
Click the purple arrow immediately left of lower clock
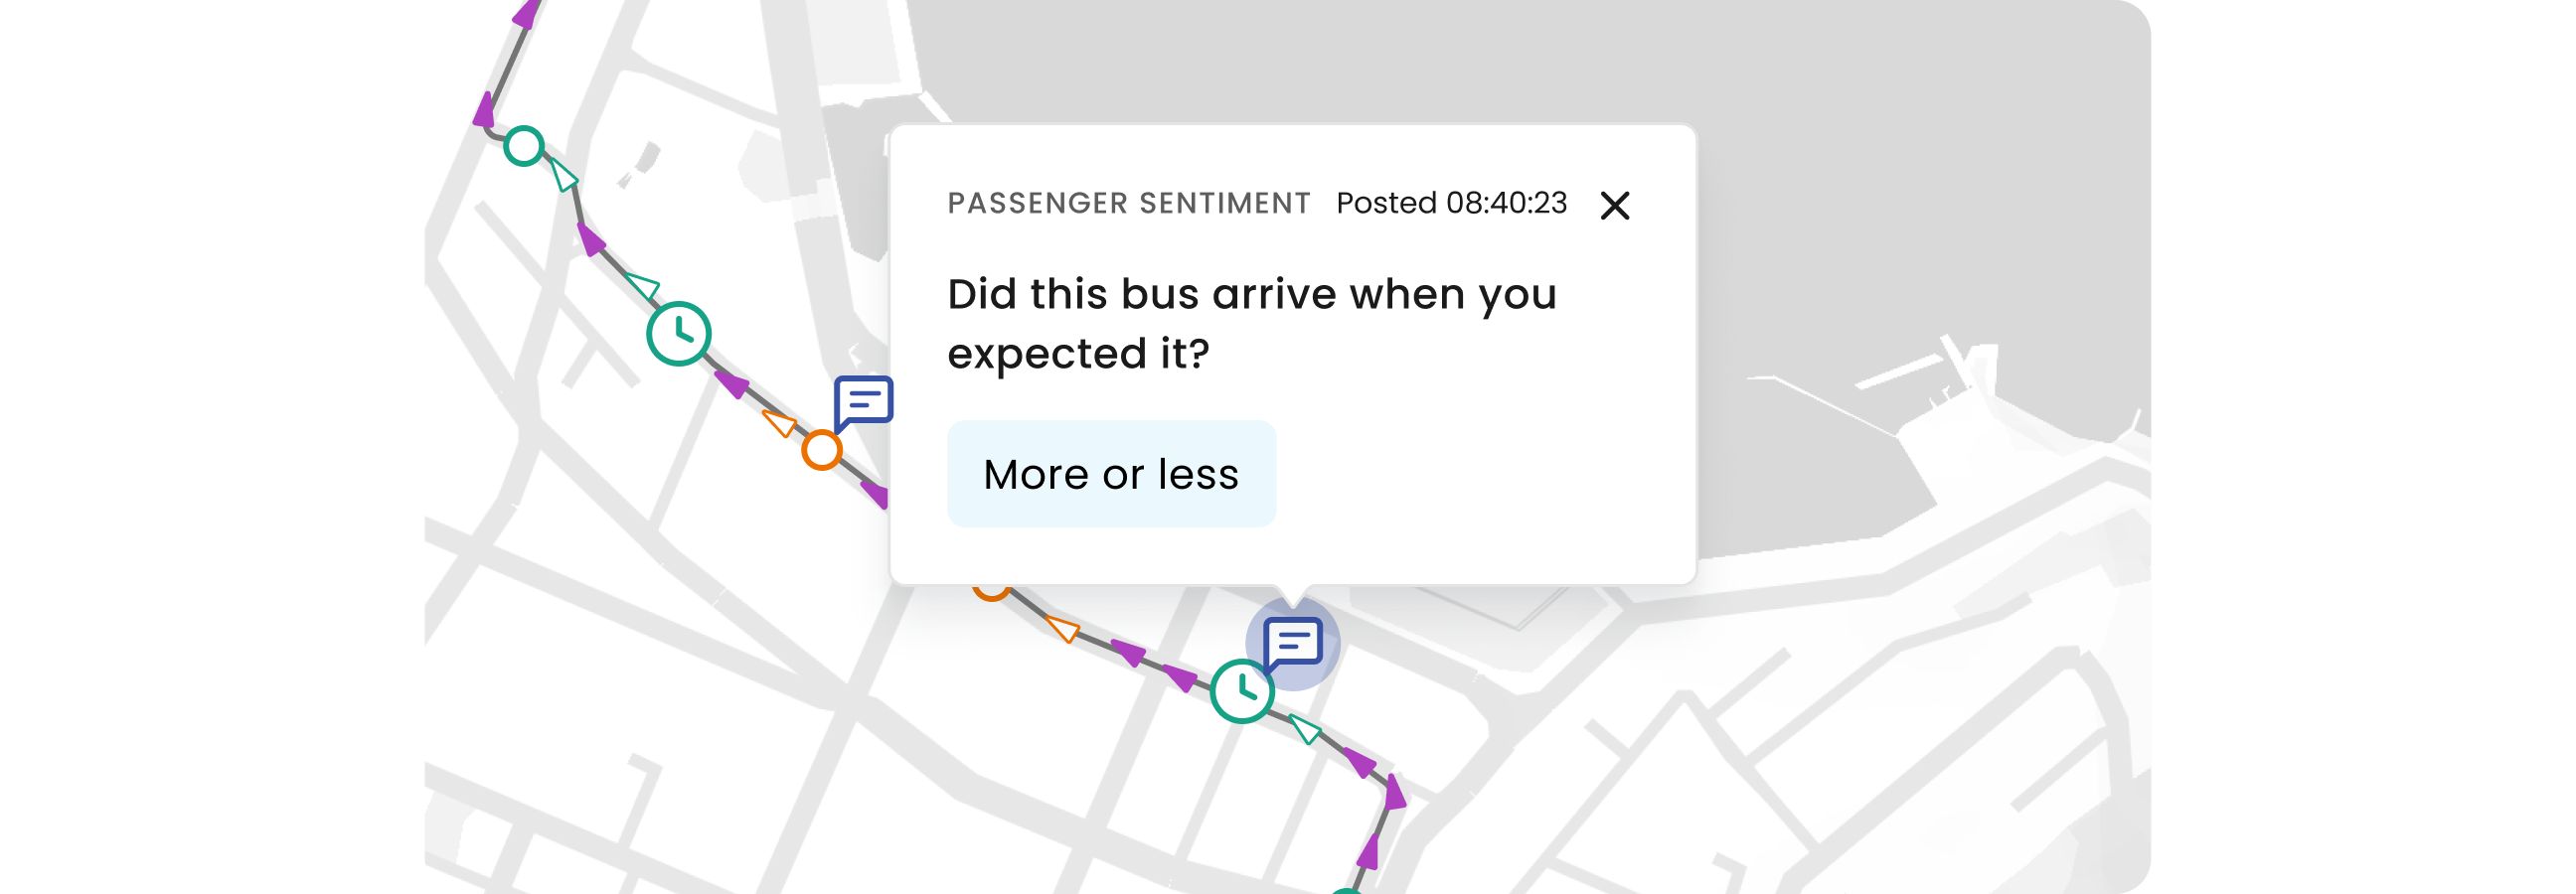point(1180,677)
